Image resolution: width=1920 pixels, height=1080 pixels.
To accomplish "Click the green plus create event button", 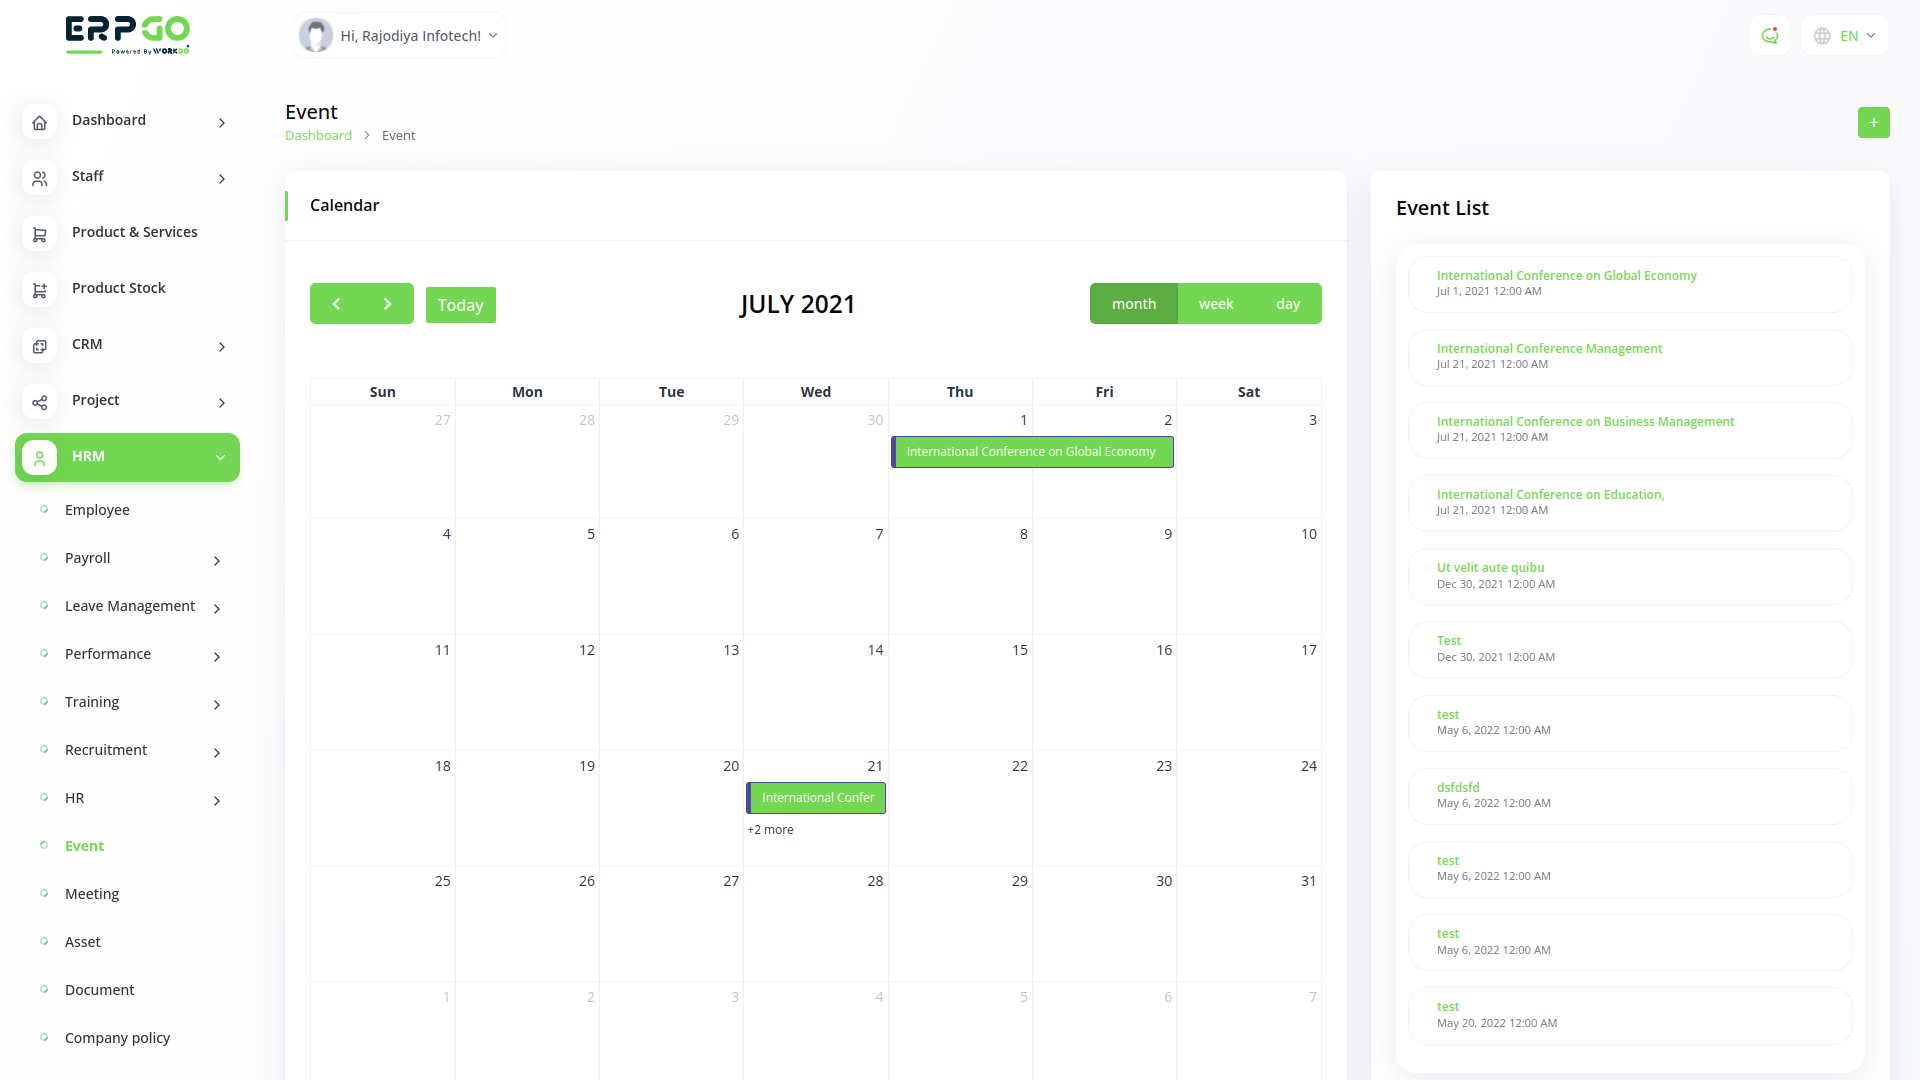I will point(1873,122).
